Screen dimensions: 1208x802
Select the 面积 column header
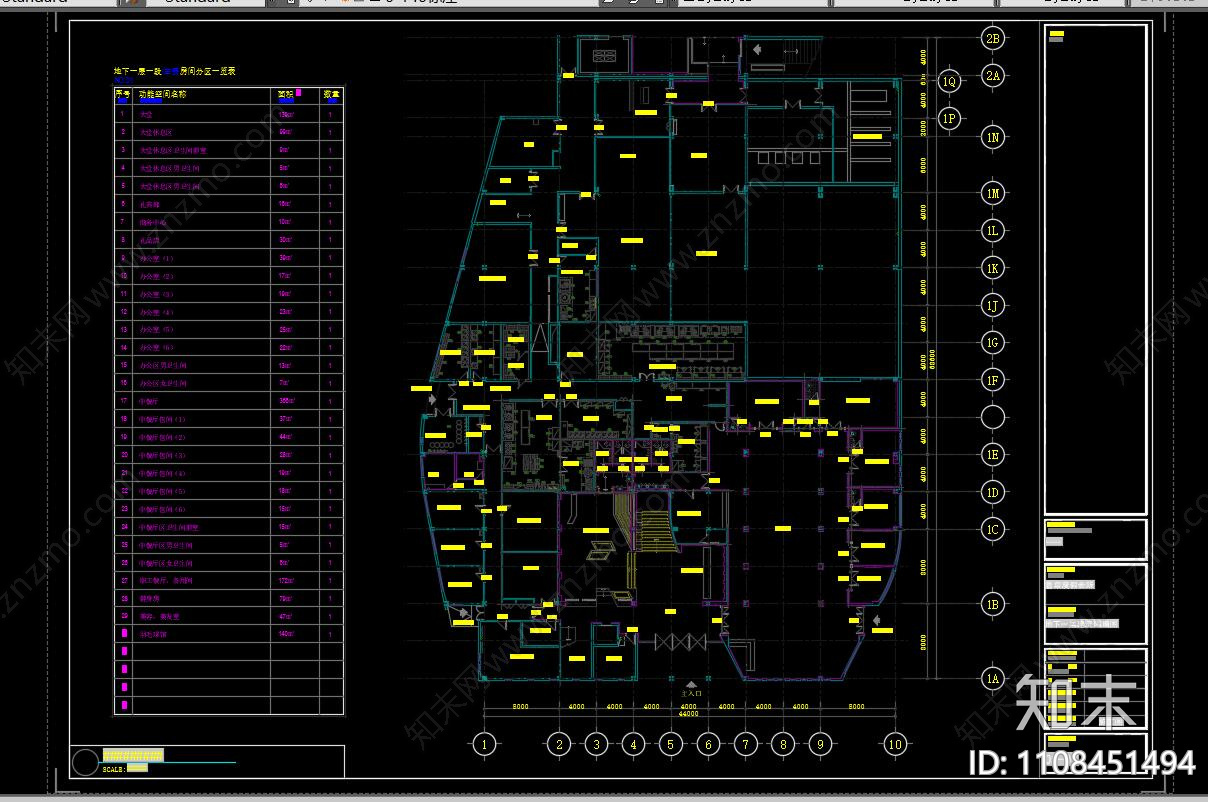[x=286, y=95]
